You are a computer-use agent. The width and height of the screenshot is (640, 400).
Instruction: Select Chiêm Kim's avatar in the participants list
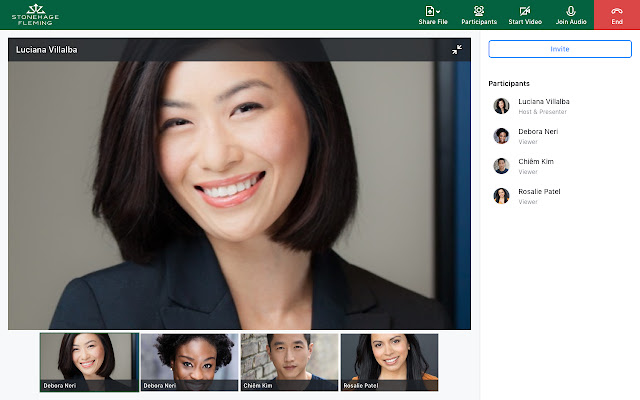[501, 166]
